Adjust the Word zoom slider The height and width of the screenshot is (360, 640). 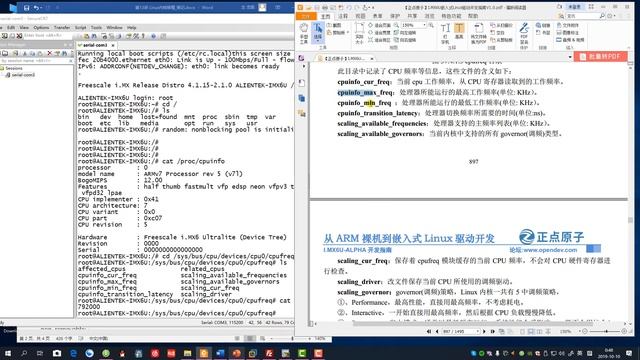point(292,338)
